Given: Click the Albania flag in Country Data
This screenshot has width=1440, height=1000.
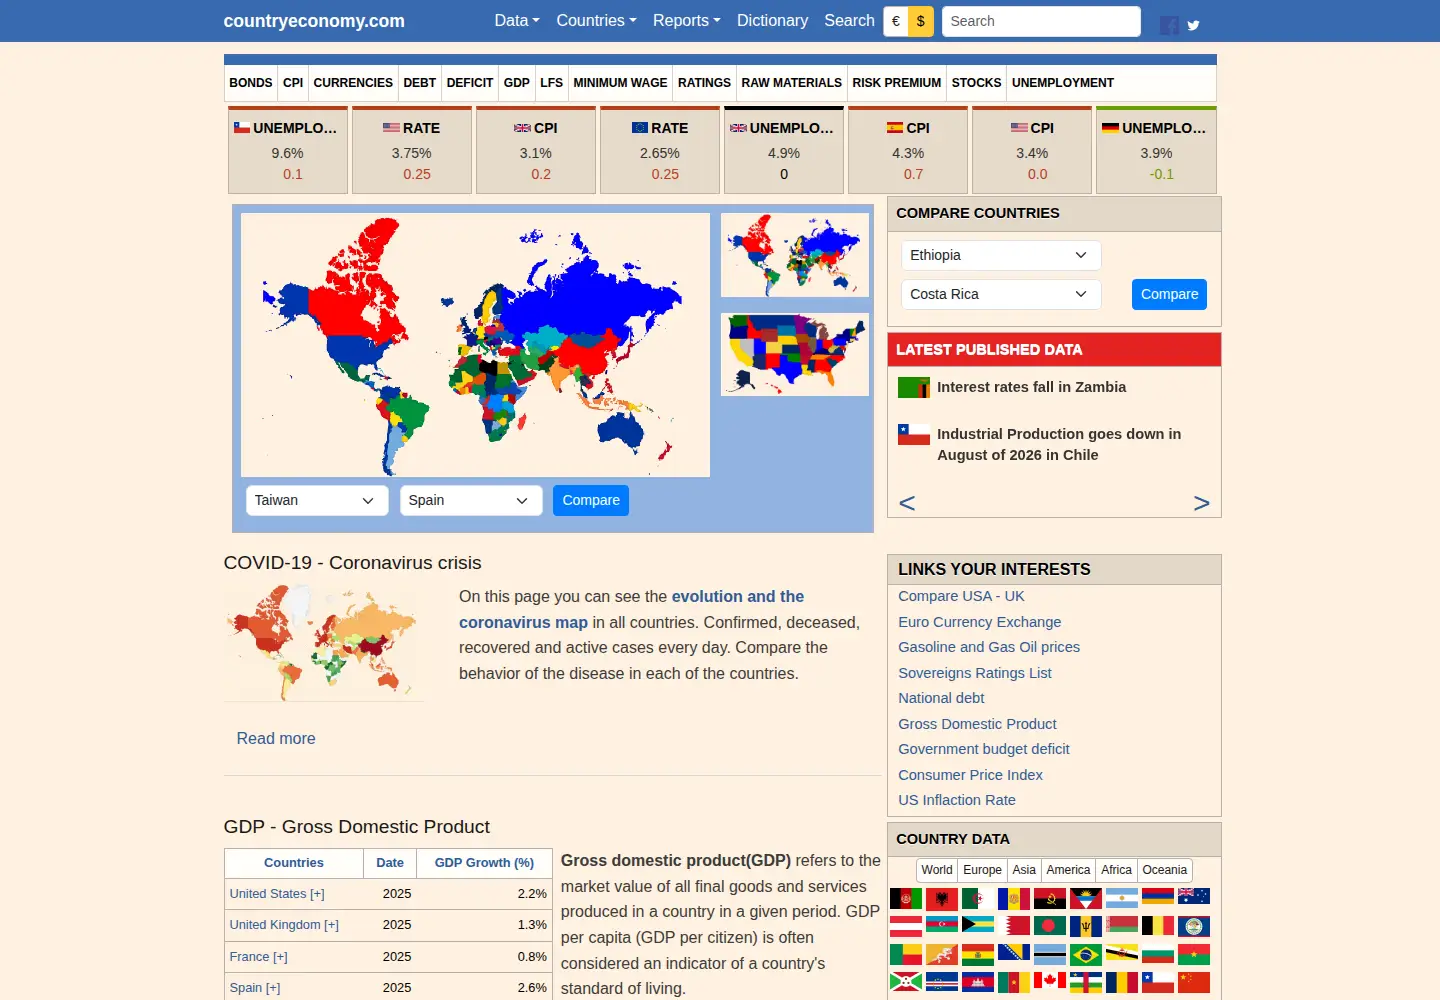Looking at the screenshot, I should pyautogui.click(x=942, y=898).
